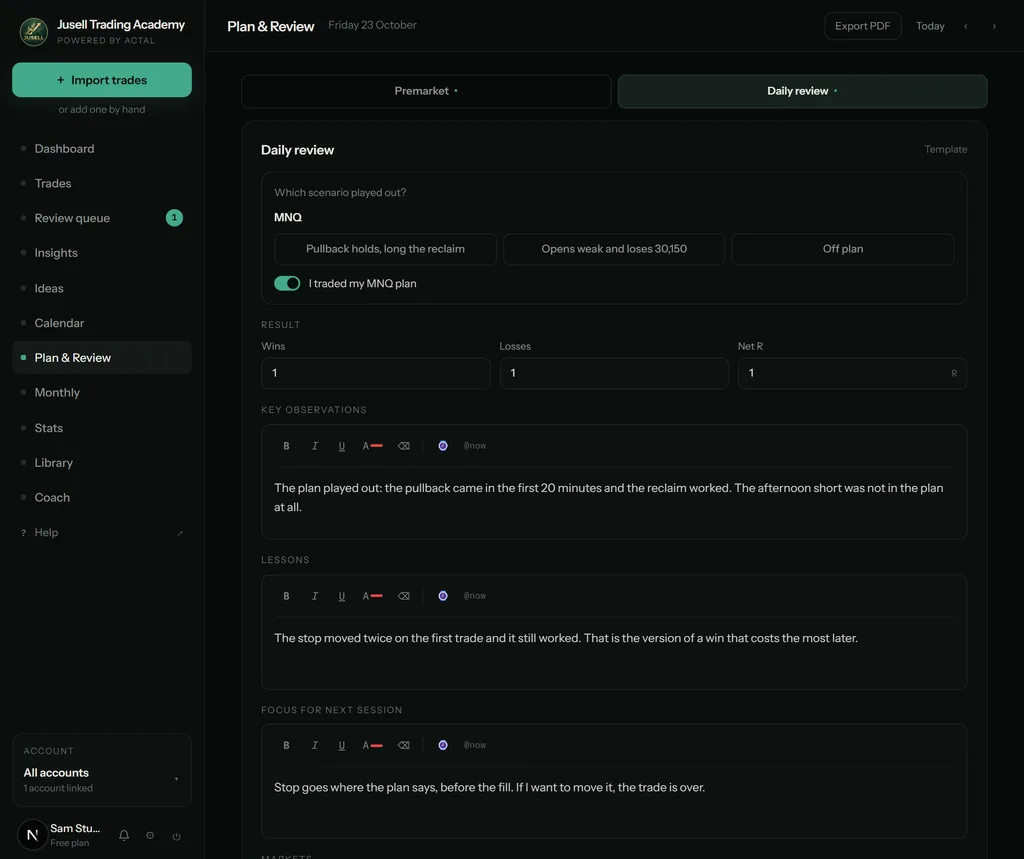Underline text in Focus for Next Session editor
Image resolution: width=1024 pixels, height=859 pixels.
(342, 745)
